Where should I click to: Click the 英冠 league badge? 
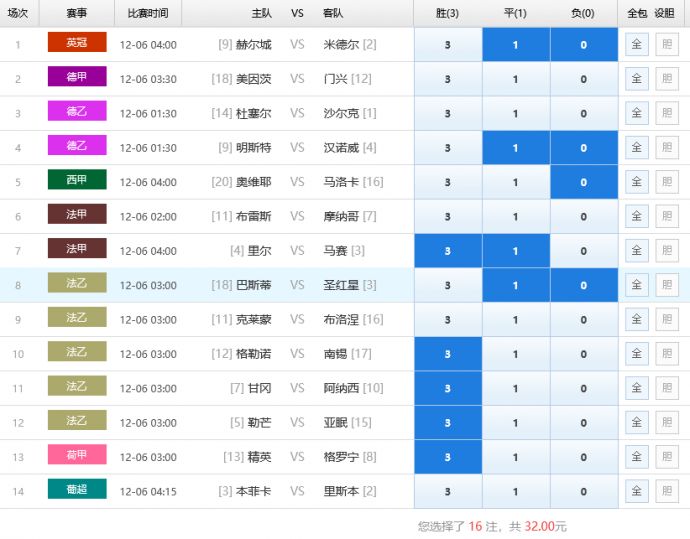pyautogui.click(x=77, y=44)
